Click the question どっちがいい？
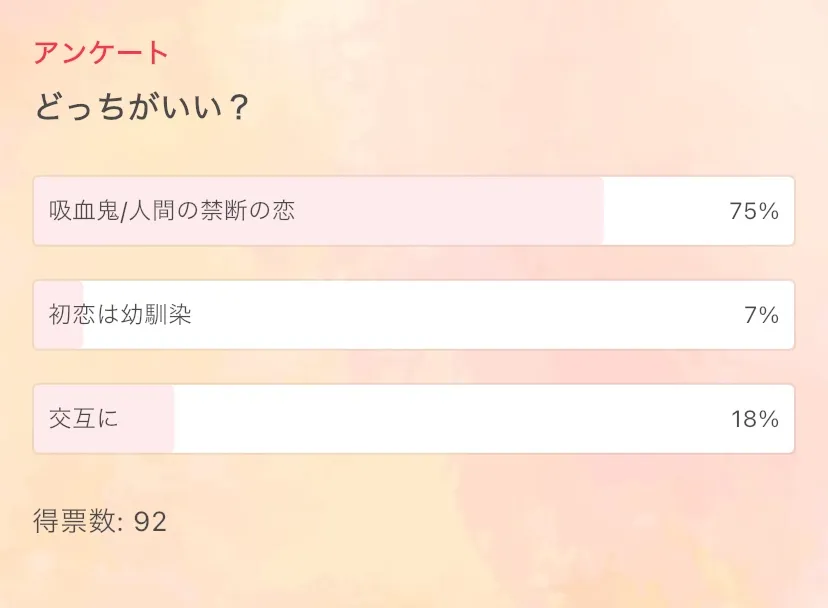The height and width of the screenshot is (608, 828). pyautogui.click(x=141, y=106)
